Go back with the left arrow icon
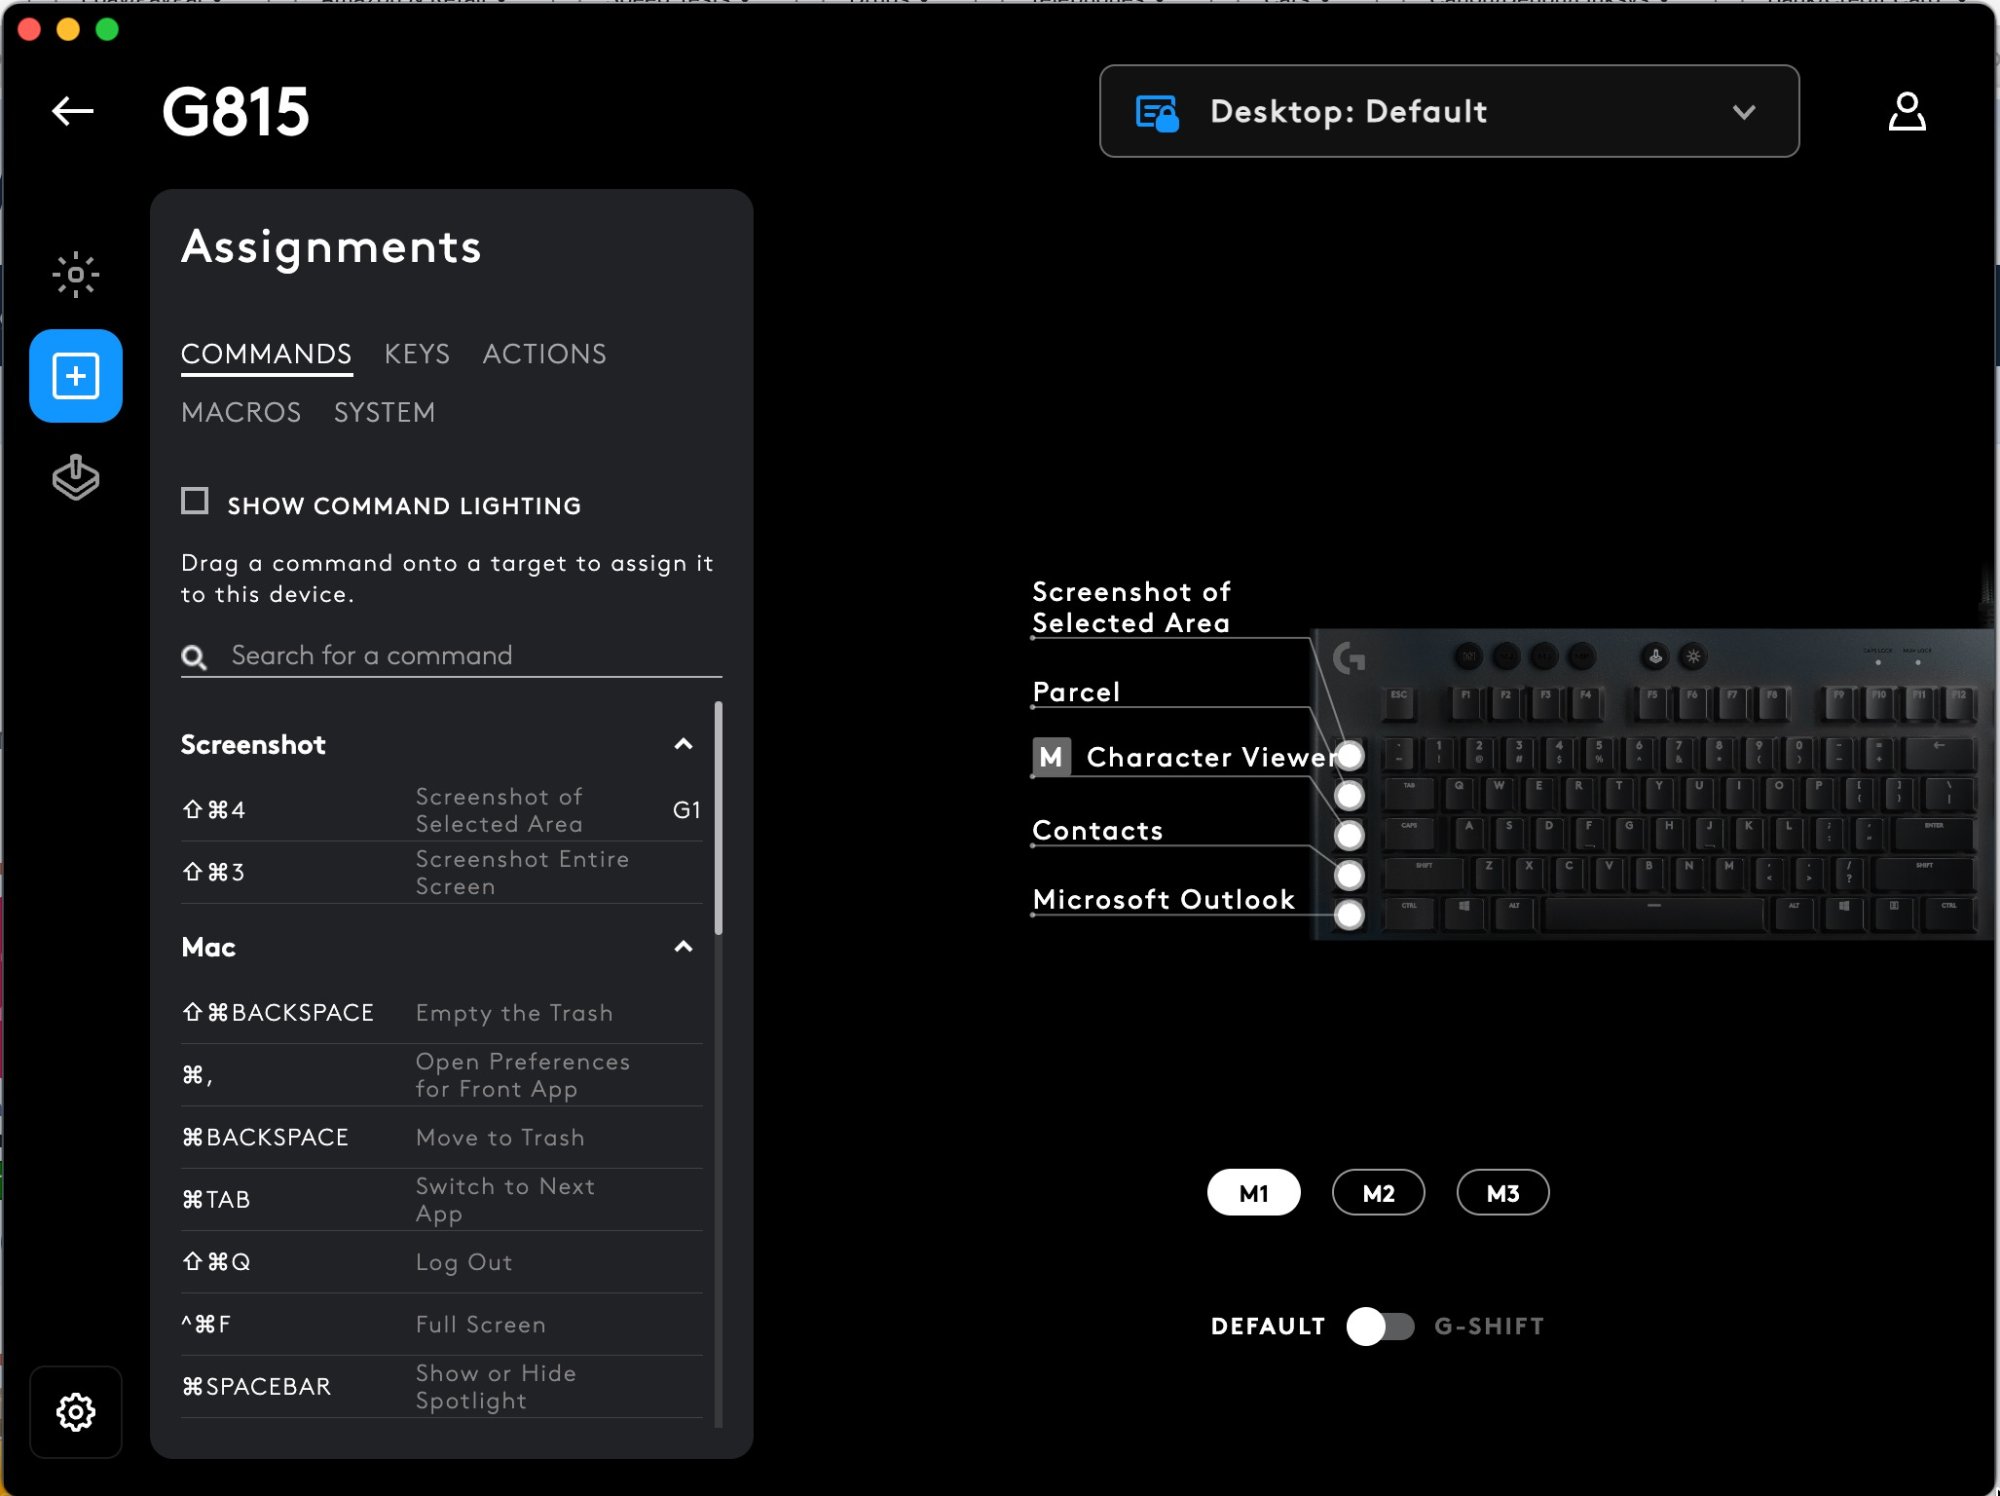Viewport: 2000px width, 1496px height. click(73, 111)
